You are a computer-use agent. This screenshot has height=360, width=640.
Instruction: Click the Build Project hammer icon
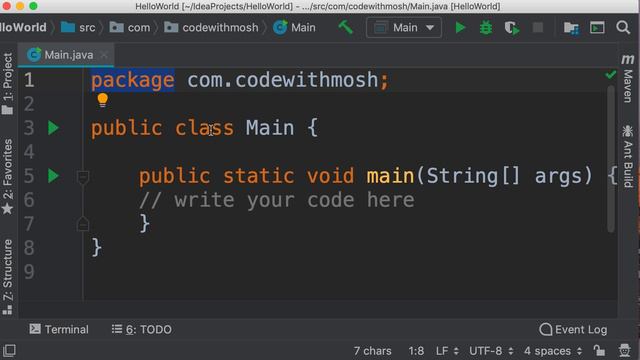(345, 27)
